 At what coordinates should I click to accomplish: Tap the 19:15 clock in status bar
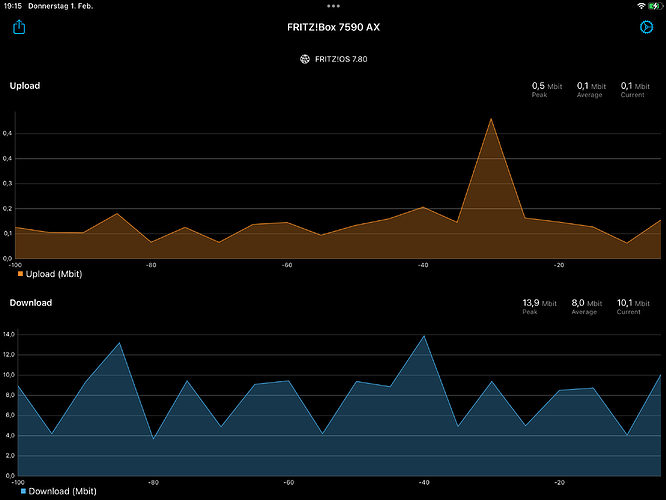[x=12, y=6]
